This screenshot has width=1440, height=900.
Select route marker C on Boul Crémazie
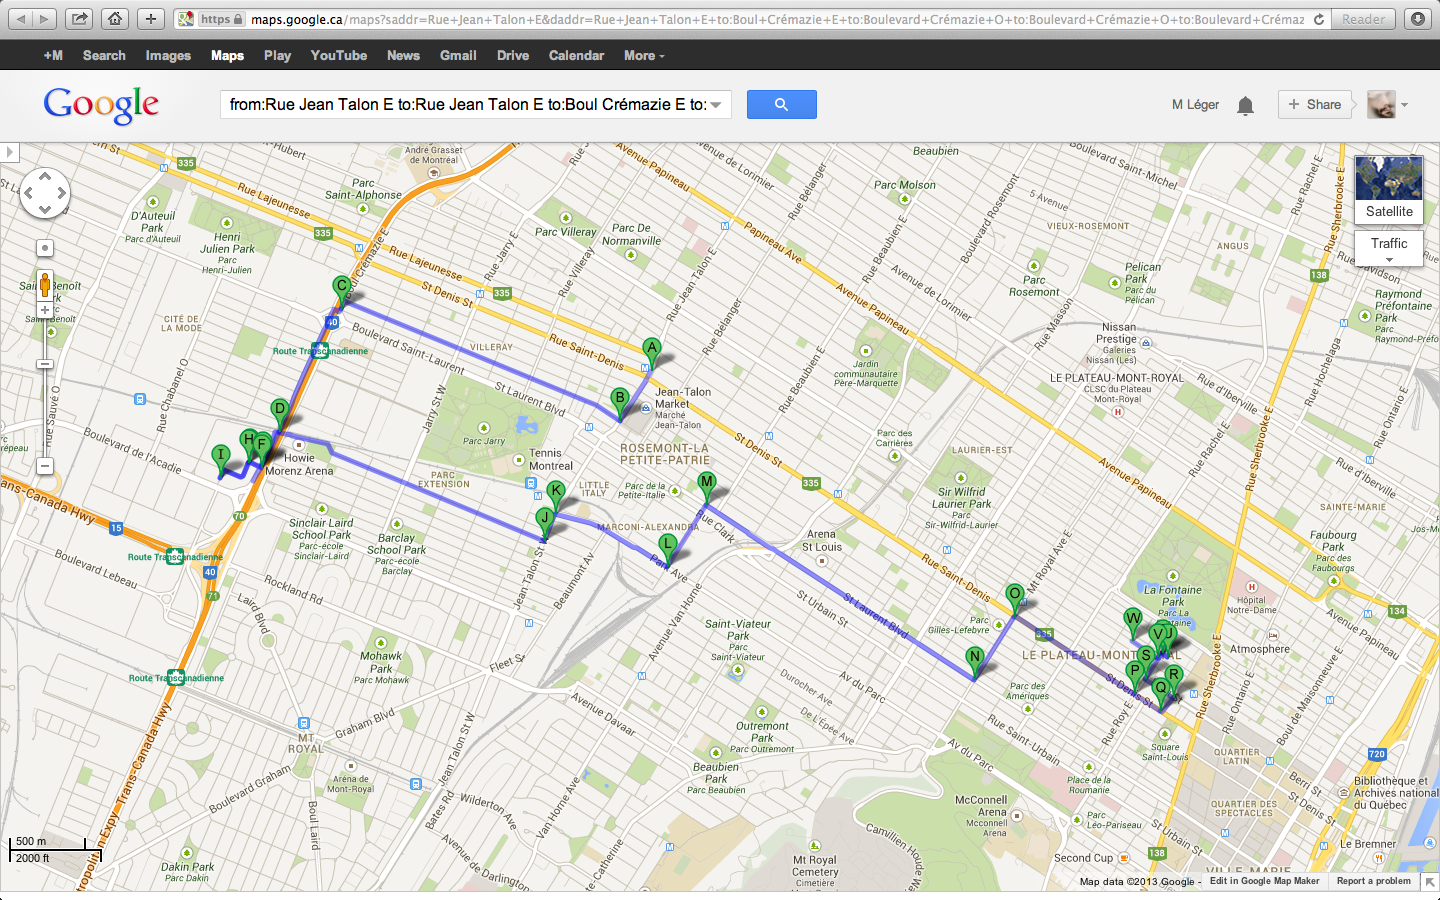coord(342,289)
